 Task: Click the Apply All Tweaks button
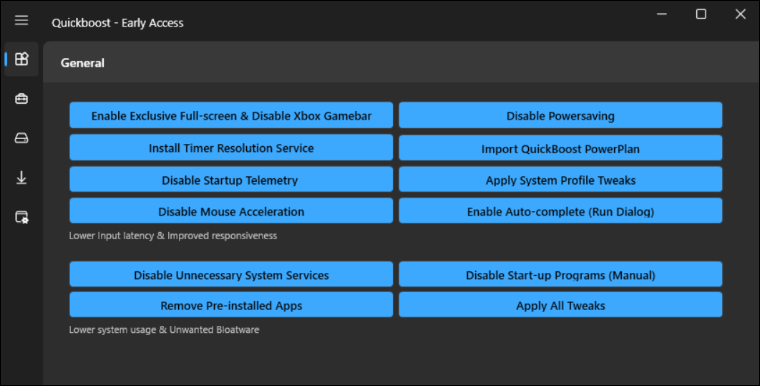click(560, 305)
